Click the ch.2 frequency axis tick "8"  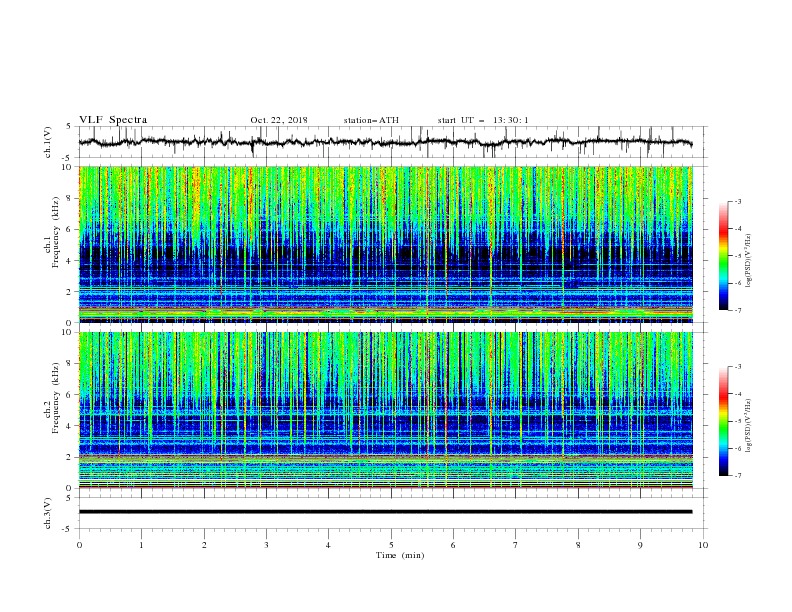pos(70,364)
